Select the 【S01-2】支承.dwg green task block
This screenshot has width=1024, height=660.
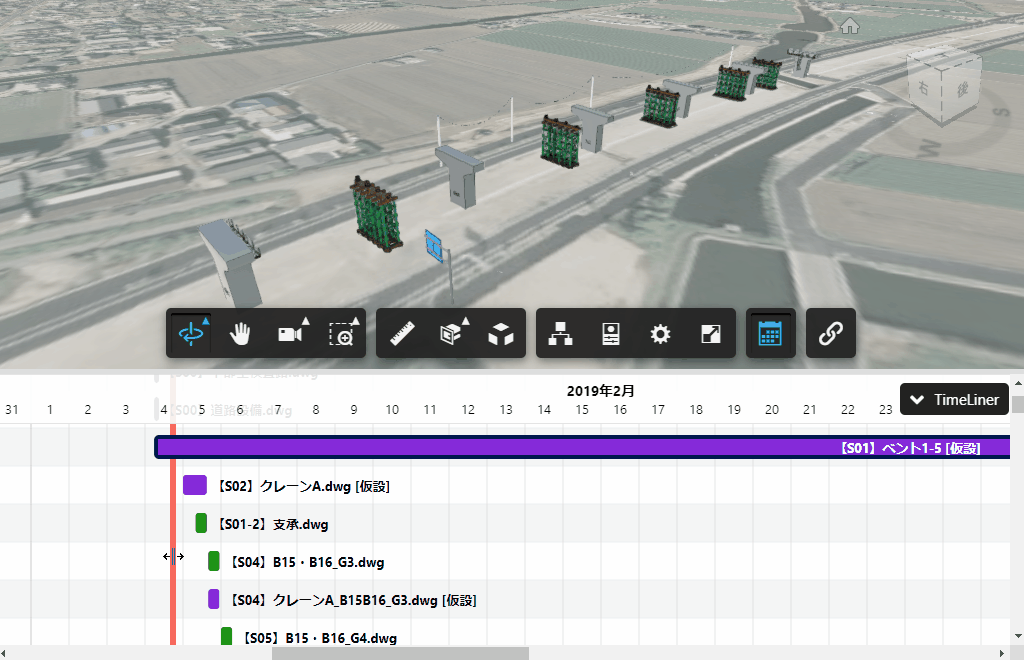[201, 524]
